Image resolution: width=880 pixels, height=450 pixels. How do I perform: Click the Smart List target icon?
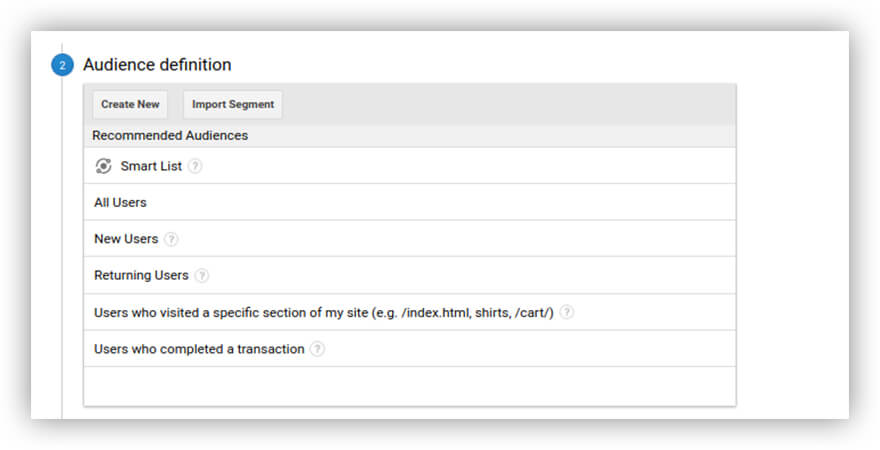pos(103,167)
